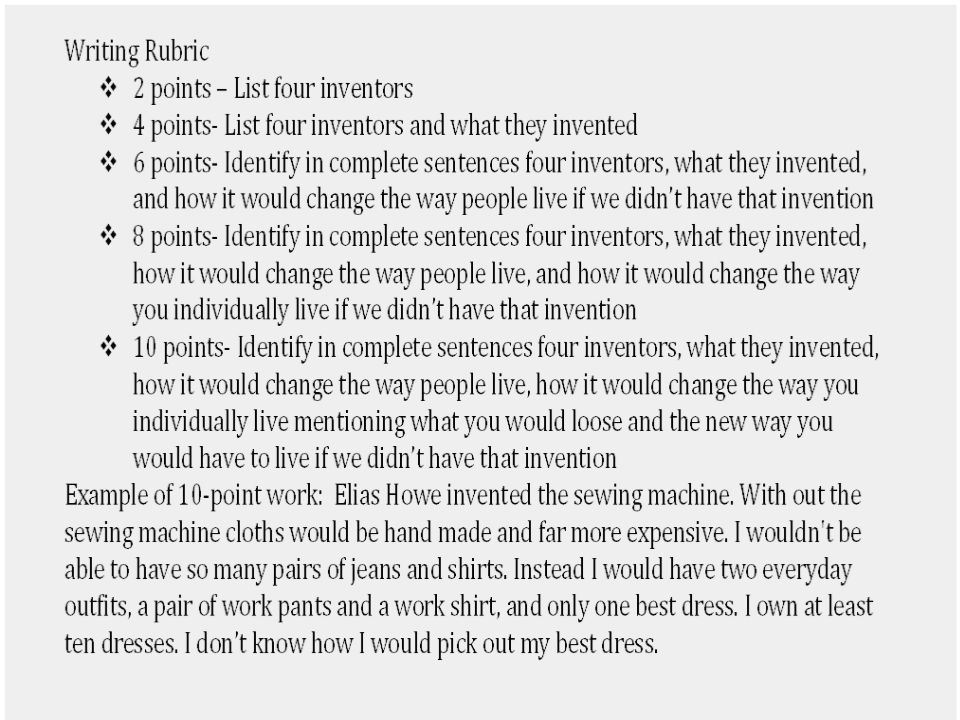Click 'you individually live' in the 8 points item
Viewport: 960px width, 720px height.
(231, 311)
